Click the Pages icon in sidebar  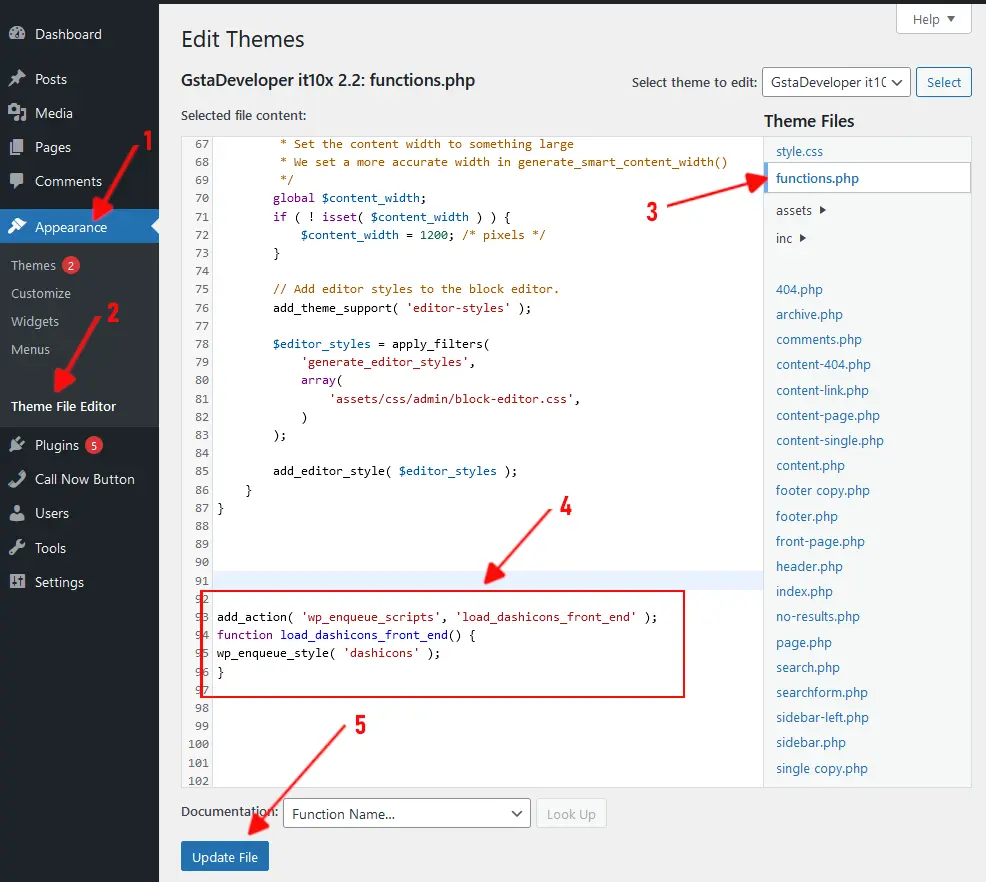(x=18, y=147)
